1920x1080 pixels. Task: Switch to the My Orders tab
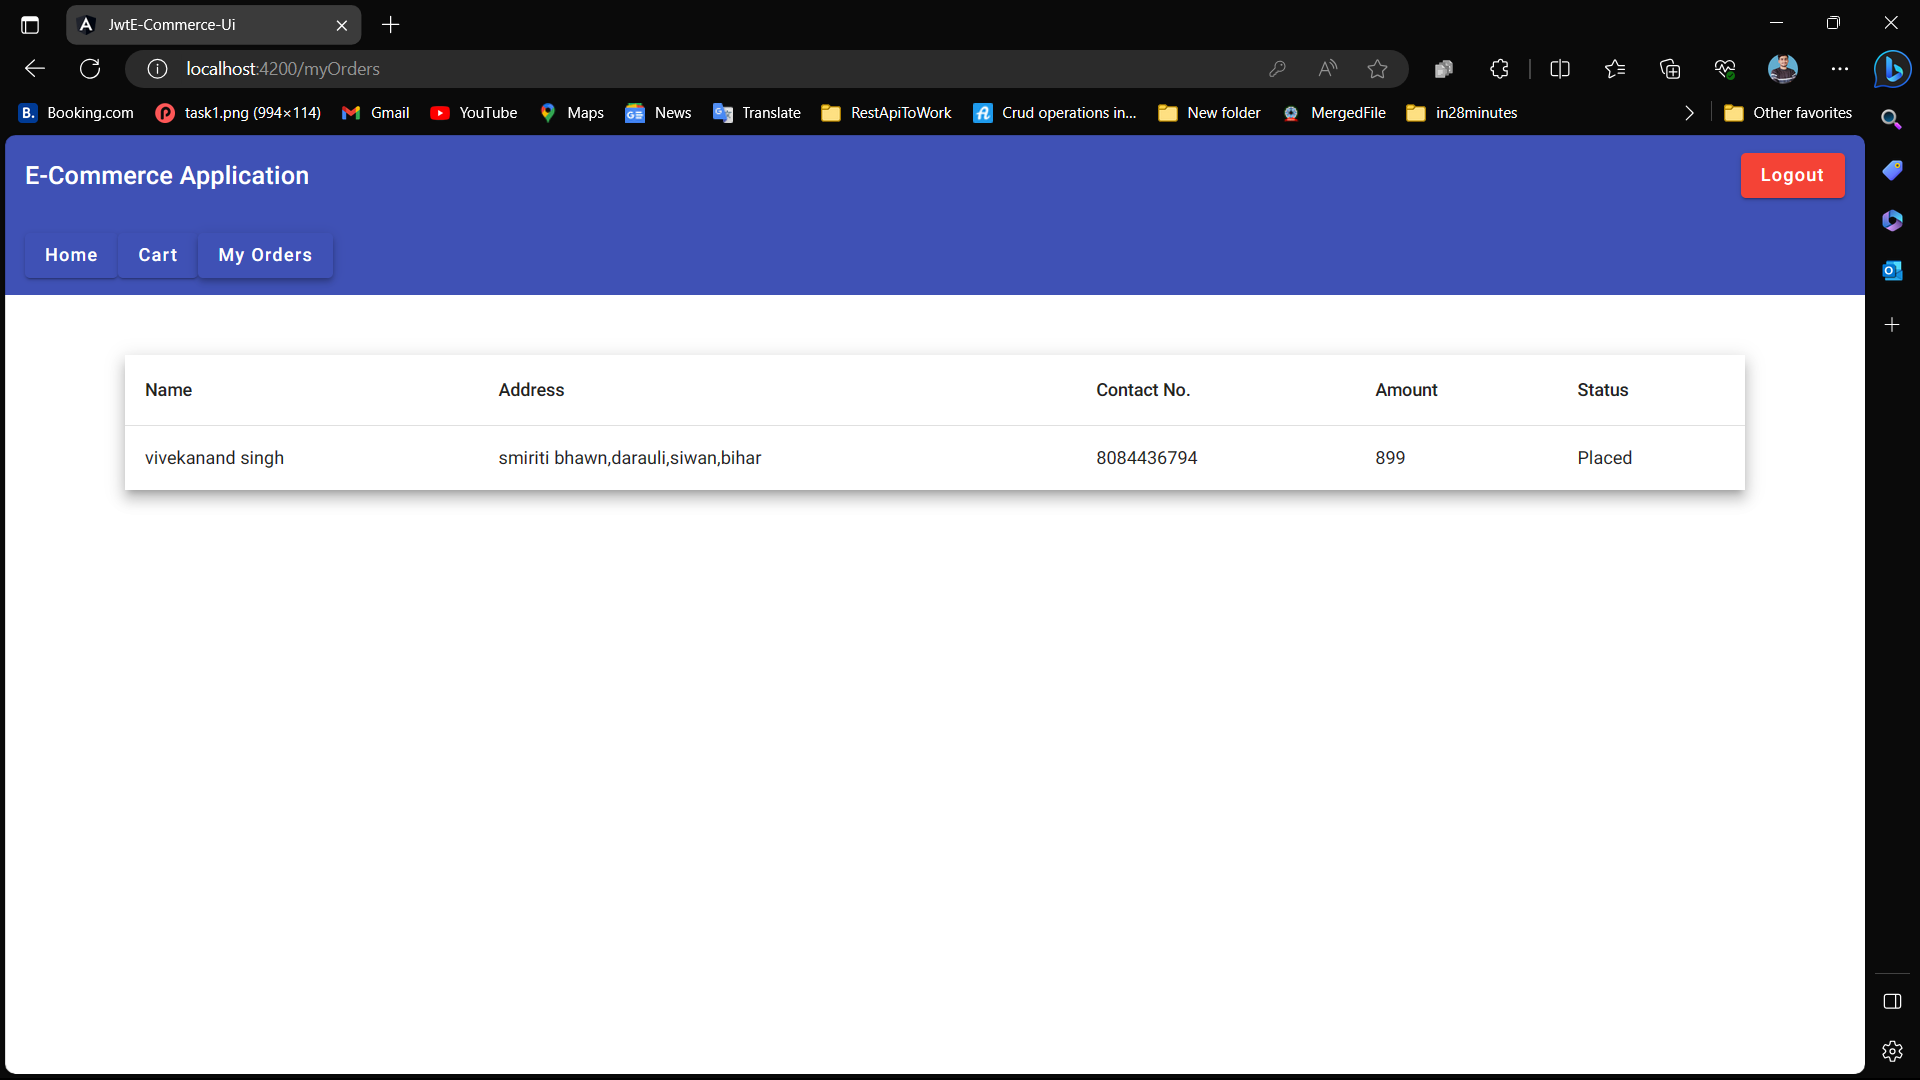[264, 255]
